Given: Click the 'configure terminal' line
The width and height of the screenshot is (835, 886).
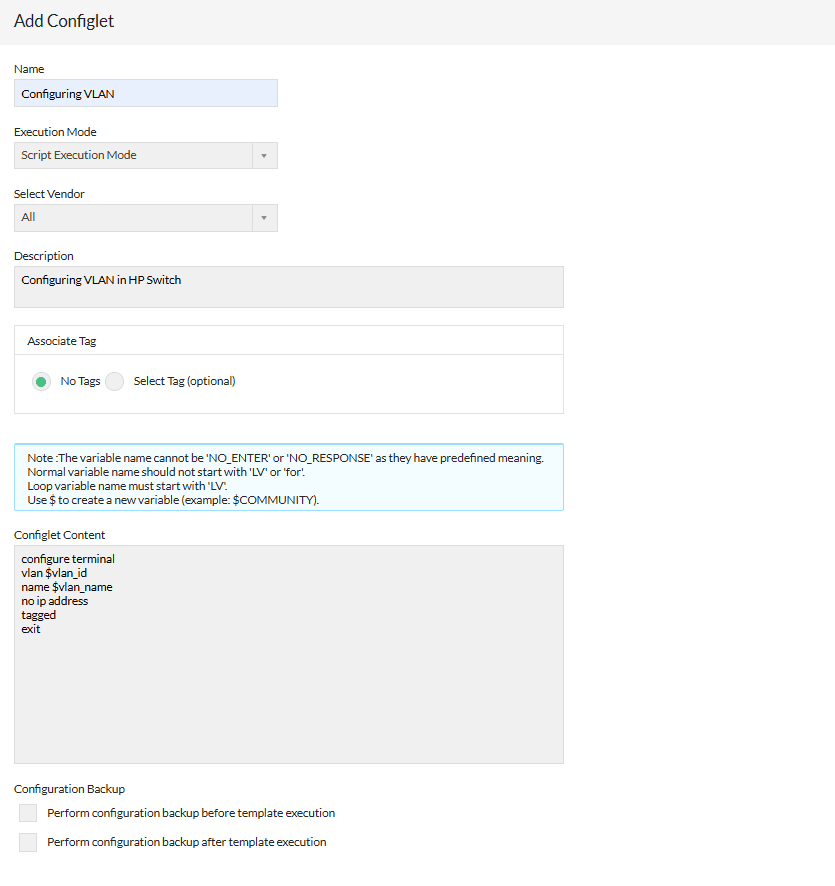Looking at the screenshot, I should [67, 559].
